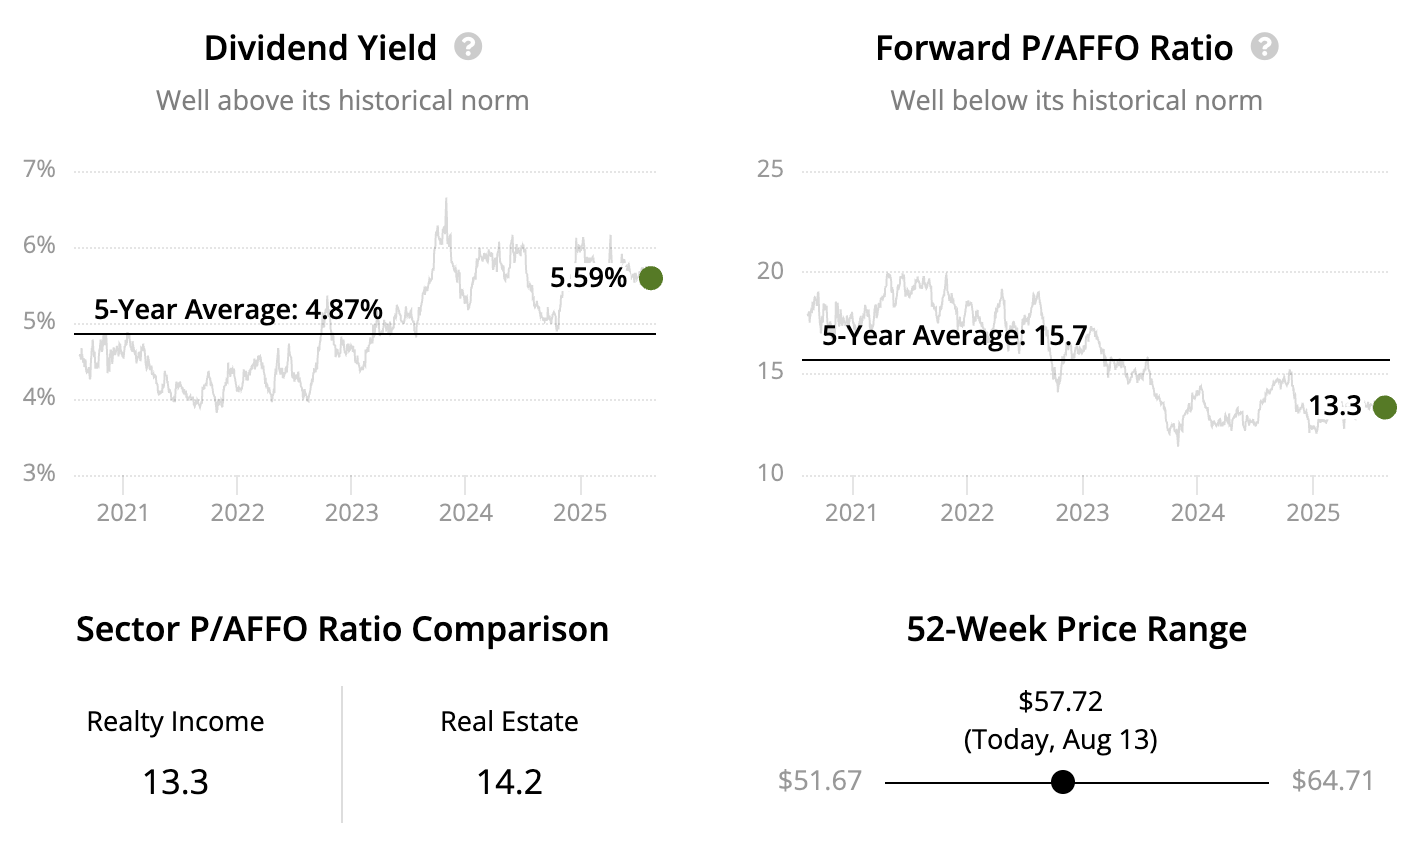Viewport: 1418px width, 858px height.
Task: Click the 'Well above its historical norm' subtitle
Action: [x=342, y=100]
